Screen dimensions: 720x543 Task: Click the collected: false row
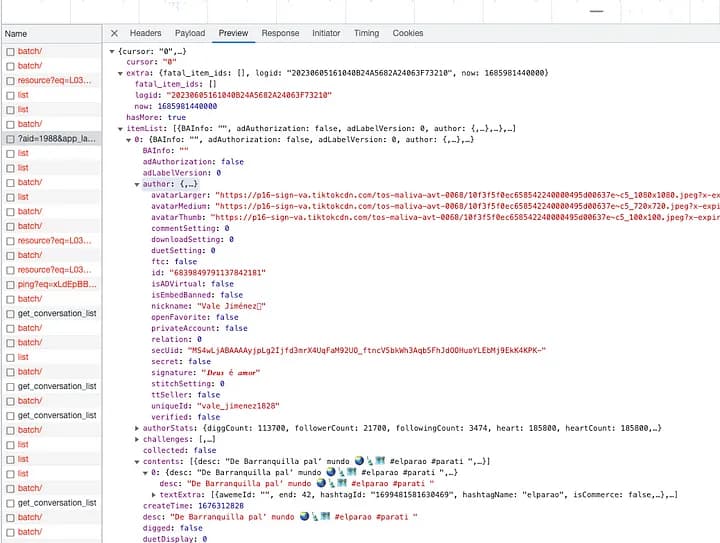180,450
